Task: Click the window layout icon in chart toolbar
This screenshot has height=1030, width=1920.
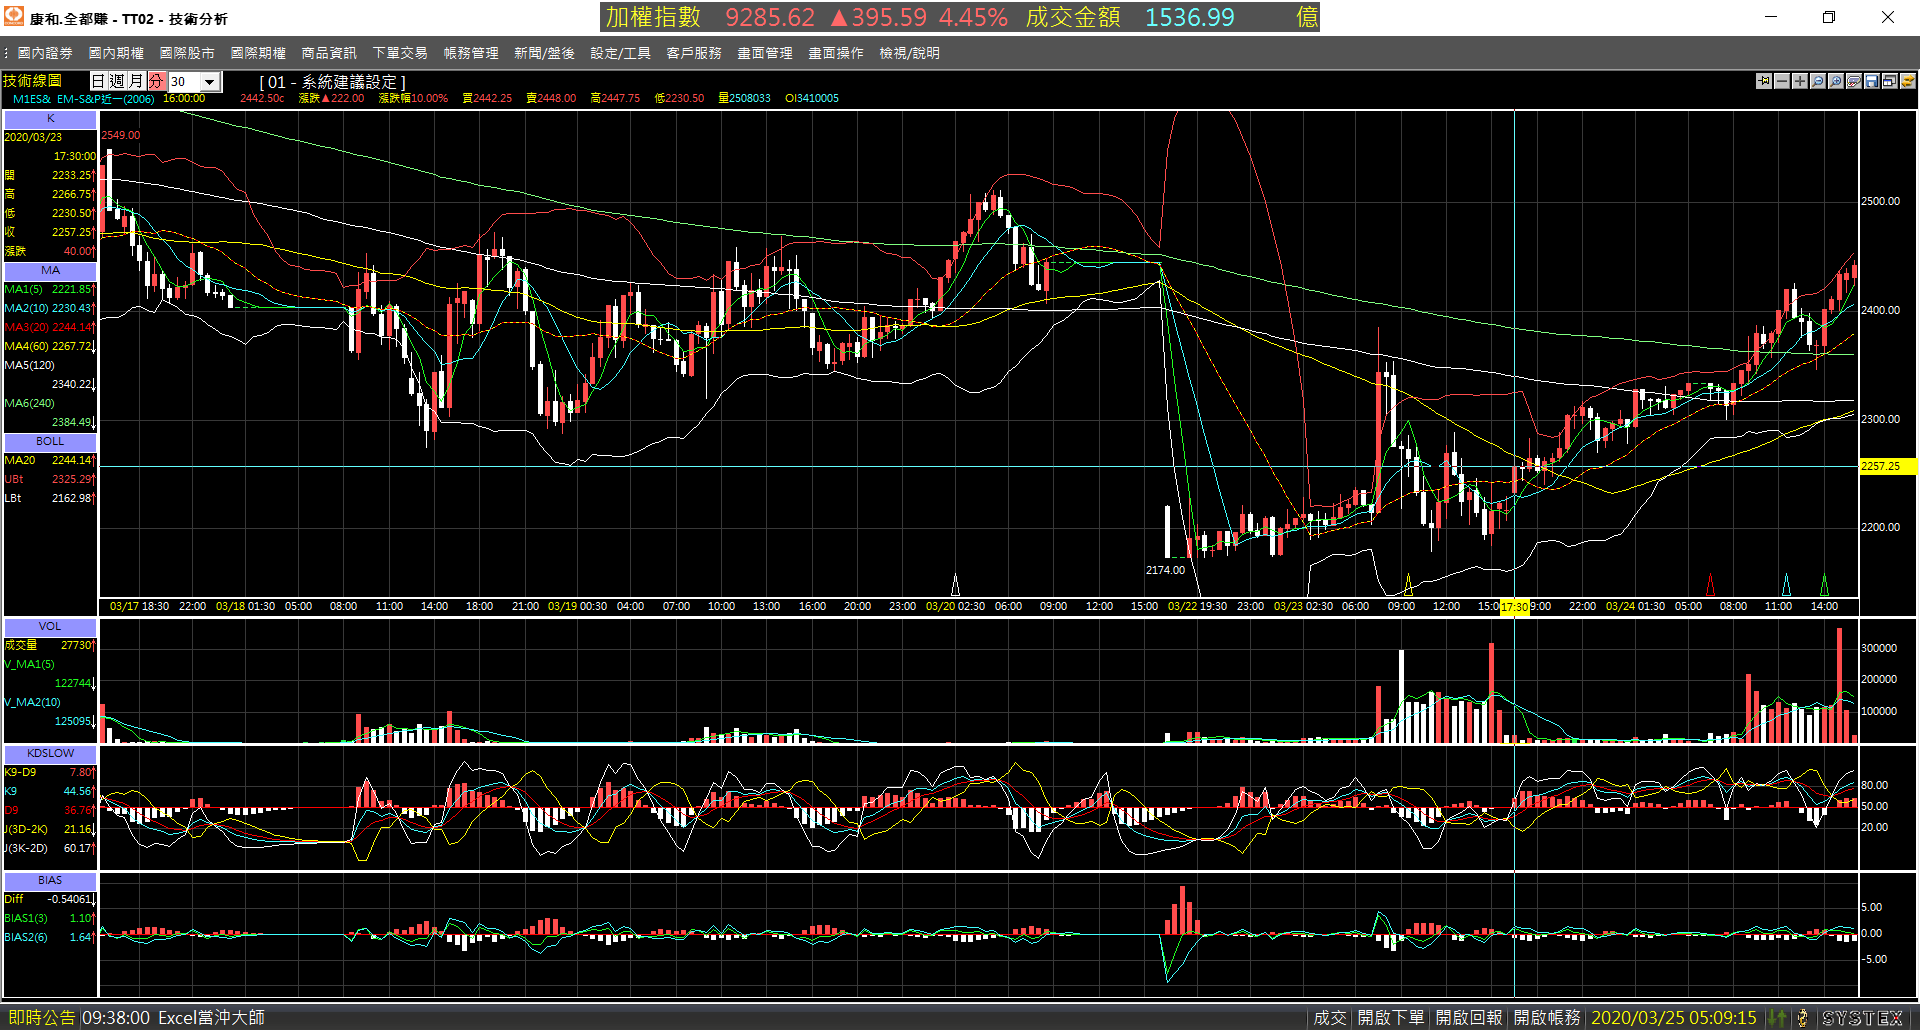Action: (x=1890, y=81)
